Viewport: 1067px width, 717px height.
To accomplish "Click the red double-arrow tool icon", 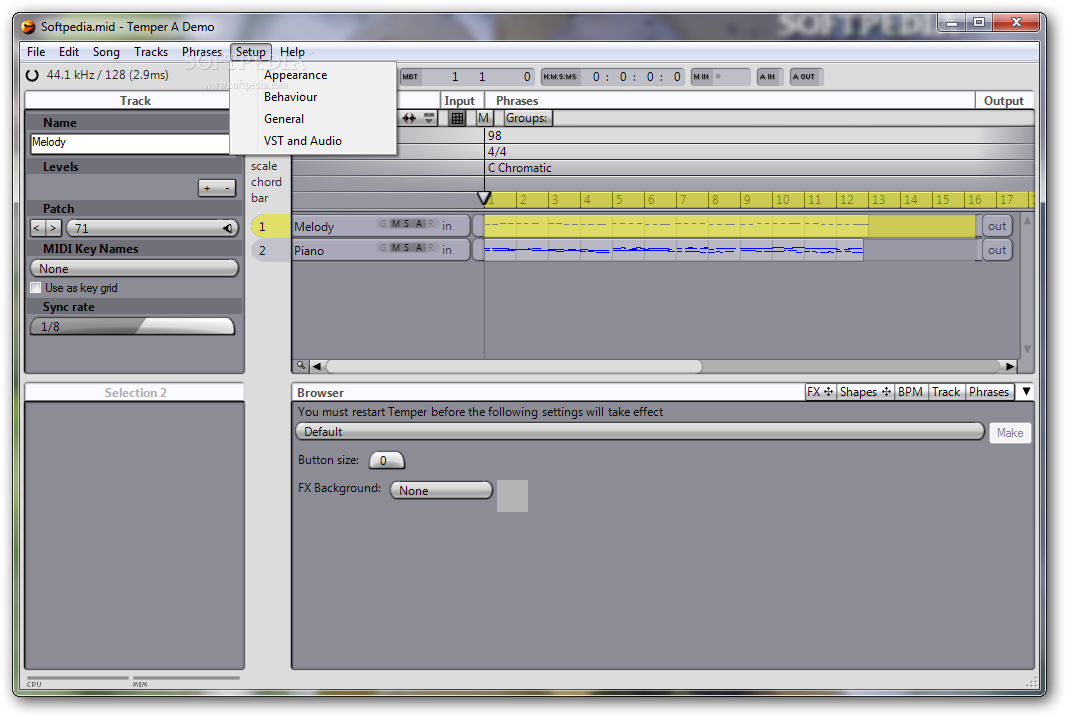I will click(408, 118).
